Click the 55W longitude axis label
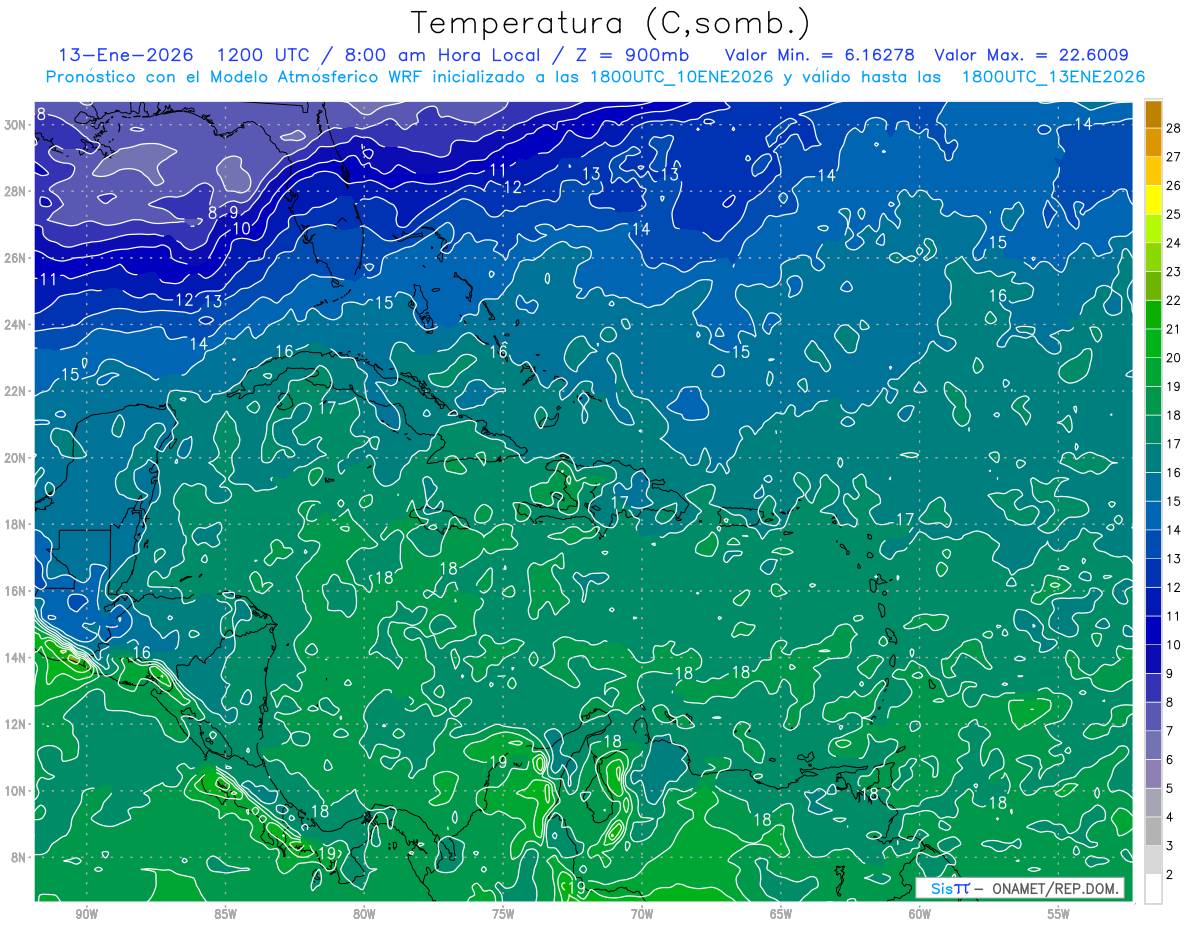Image resolution: width=1200 pixels, height=927 pixels. (x=1059, y=914)
